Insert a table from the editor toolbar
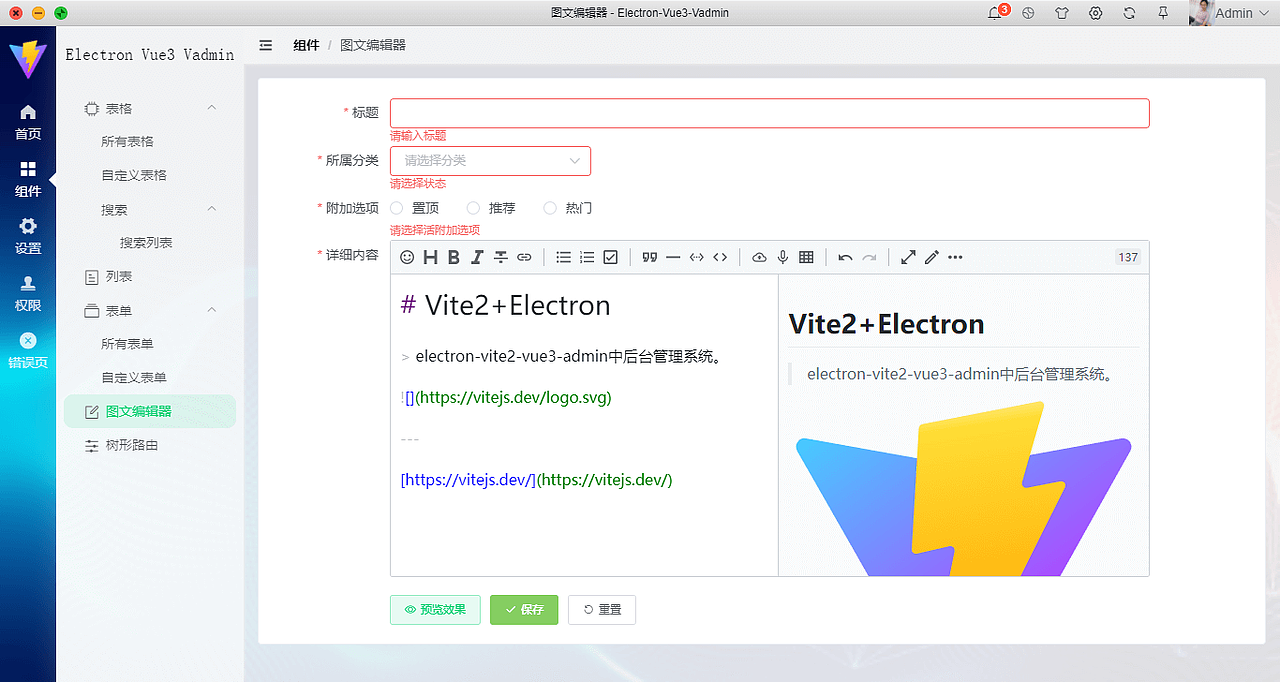 pos(807,257)
